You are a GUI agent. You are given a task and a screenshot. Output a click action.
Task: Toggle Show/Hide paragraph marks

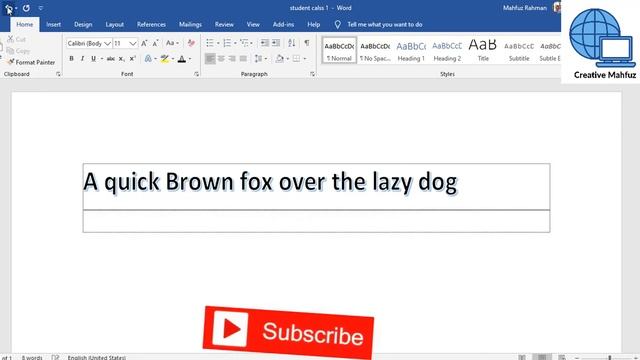[x=307, y=43]
